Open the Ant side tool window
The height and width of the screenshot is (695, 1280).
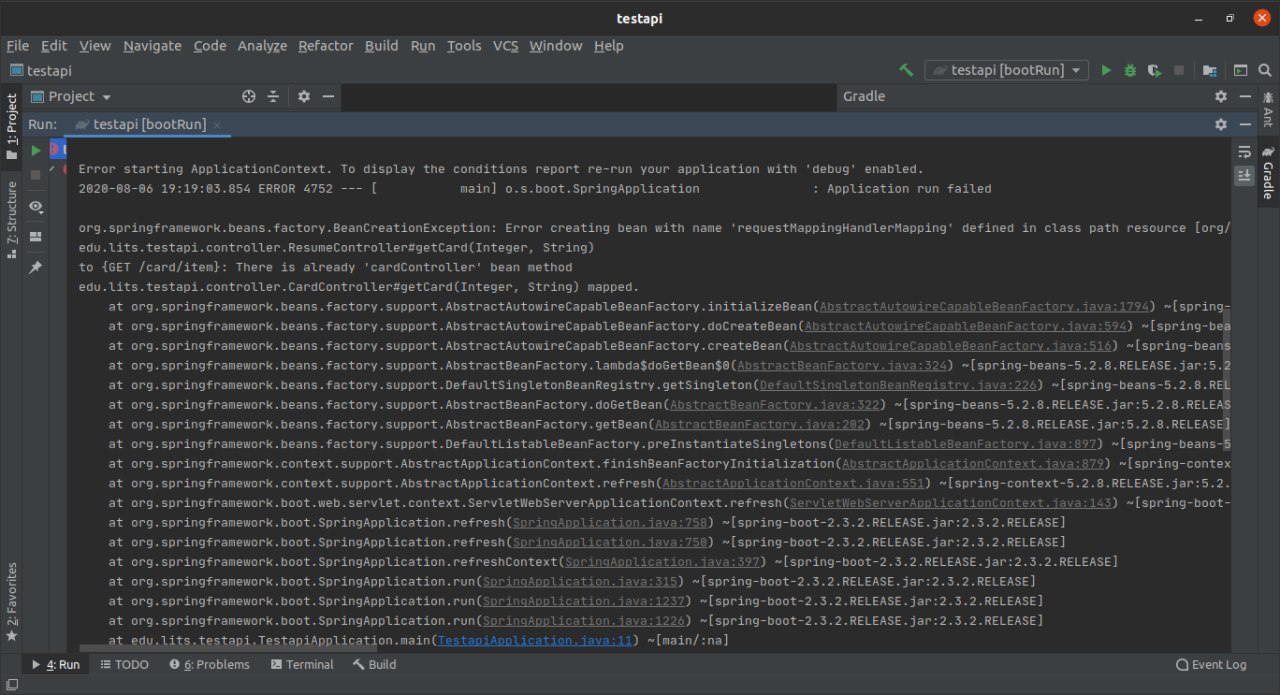pos(1268,109)
